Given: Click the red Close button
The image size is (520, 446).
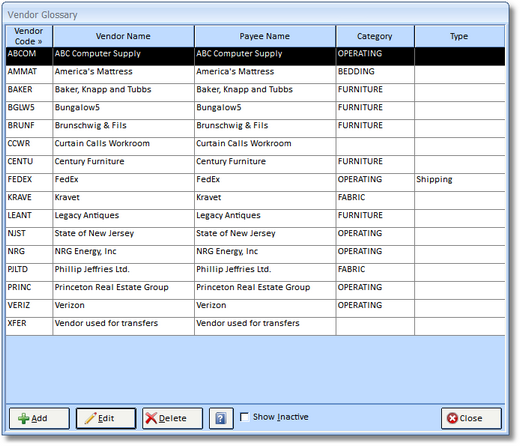Looking at the screenshot, I should 471,418.
